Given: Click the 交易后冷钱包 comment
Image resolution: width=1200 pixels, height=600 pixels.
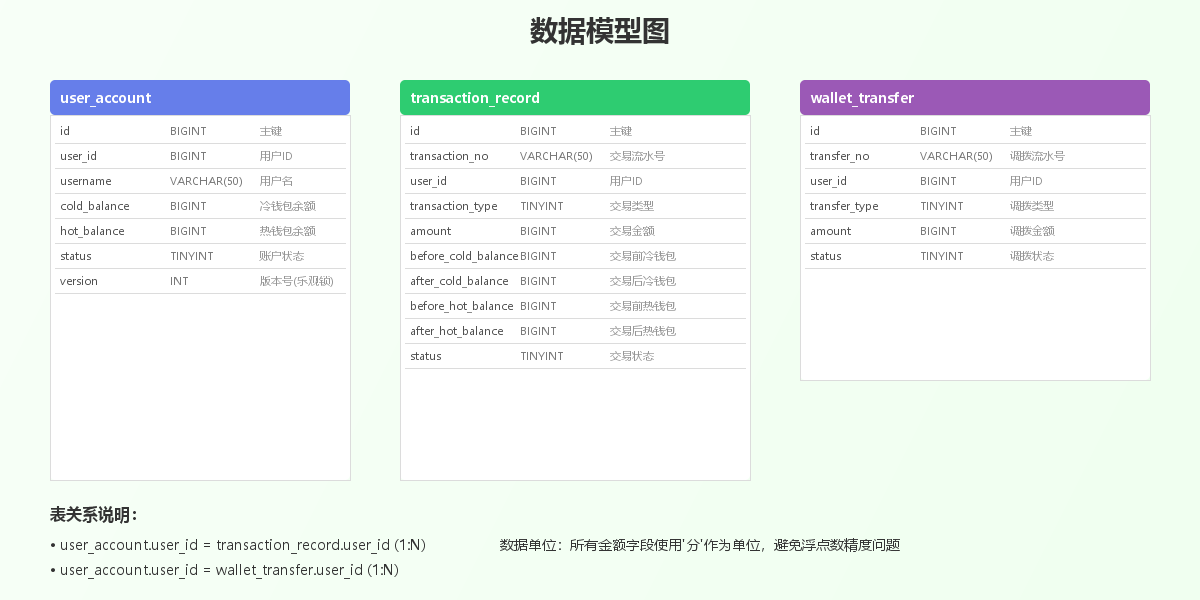Looking at the screenshot, I should [x=643, y=281].
